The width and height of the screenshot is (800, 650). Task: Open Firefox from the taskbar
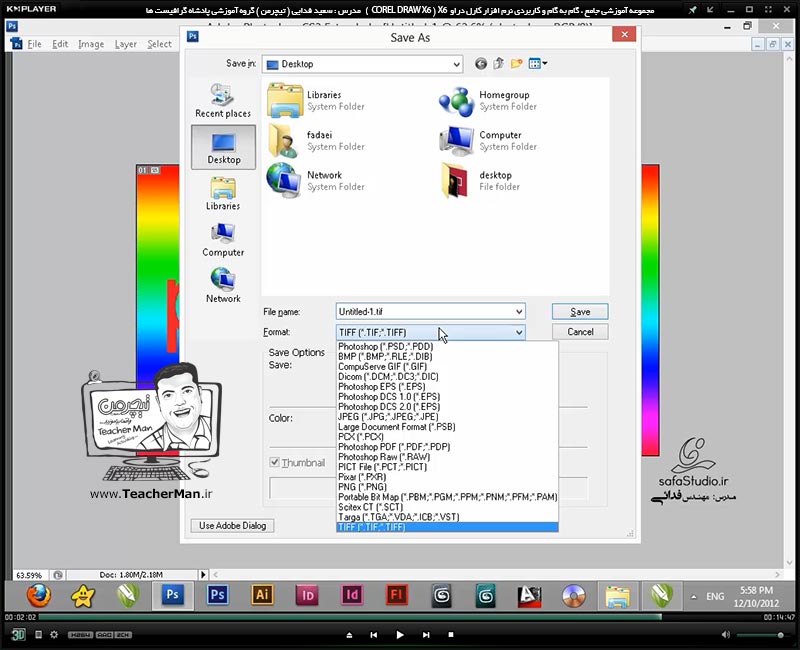[39, 595]
